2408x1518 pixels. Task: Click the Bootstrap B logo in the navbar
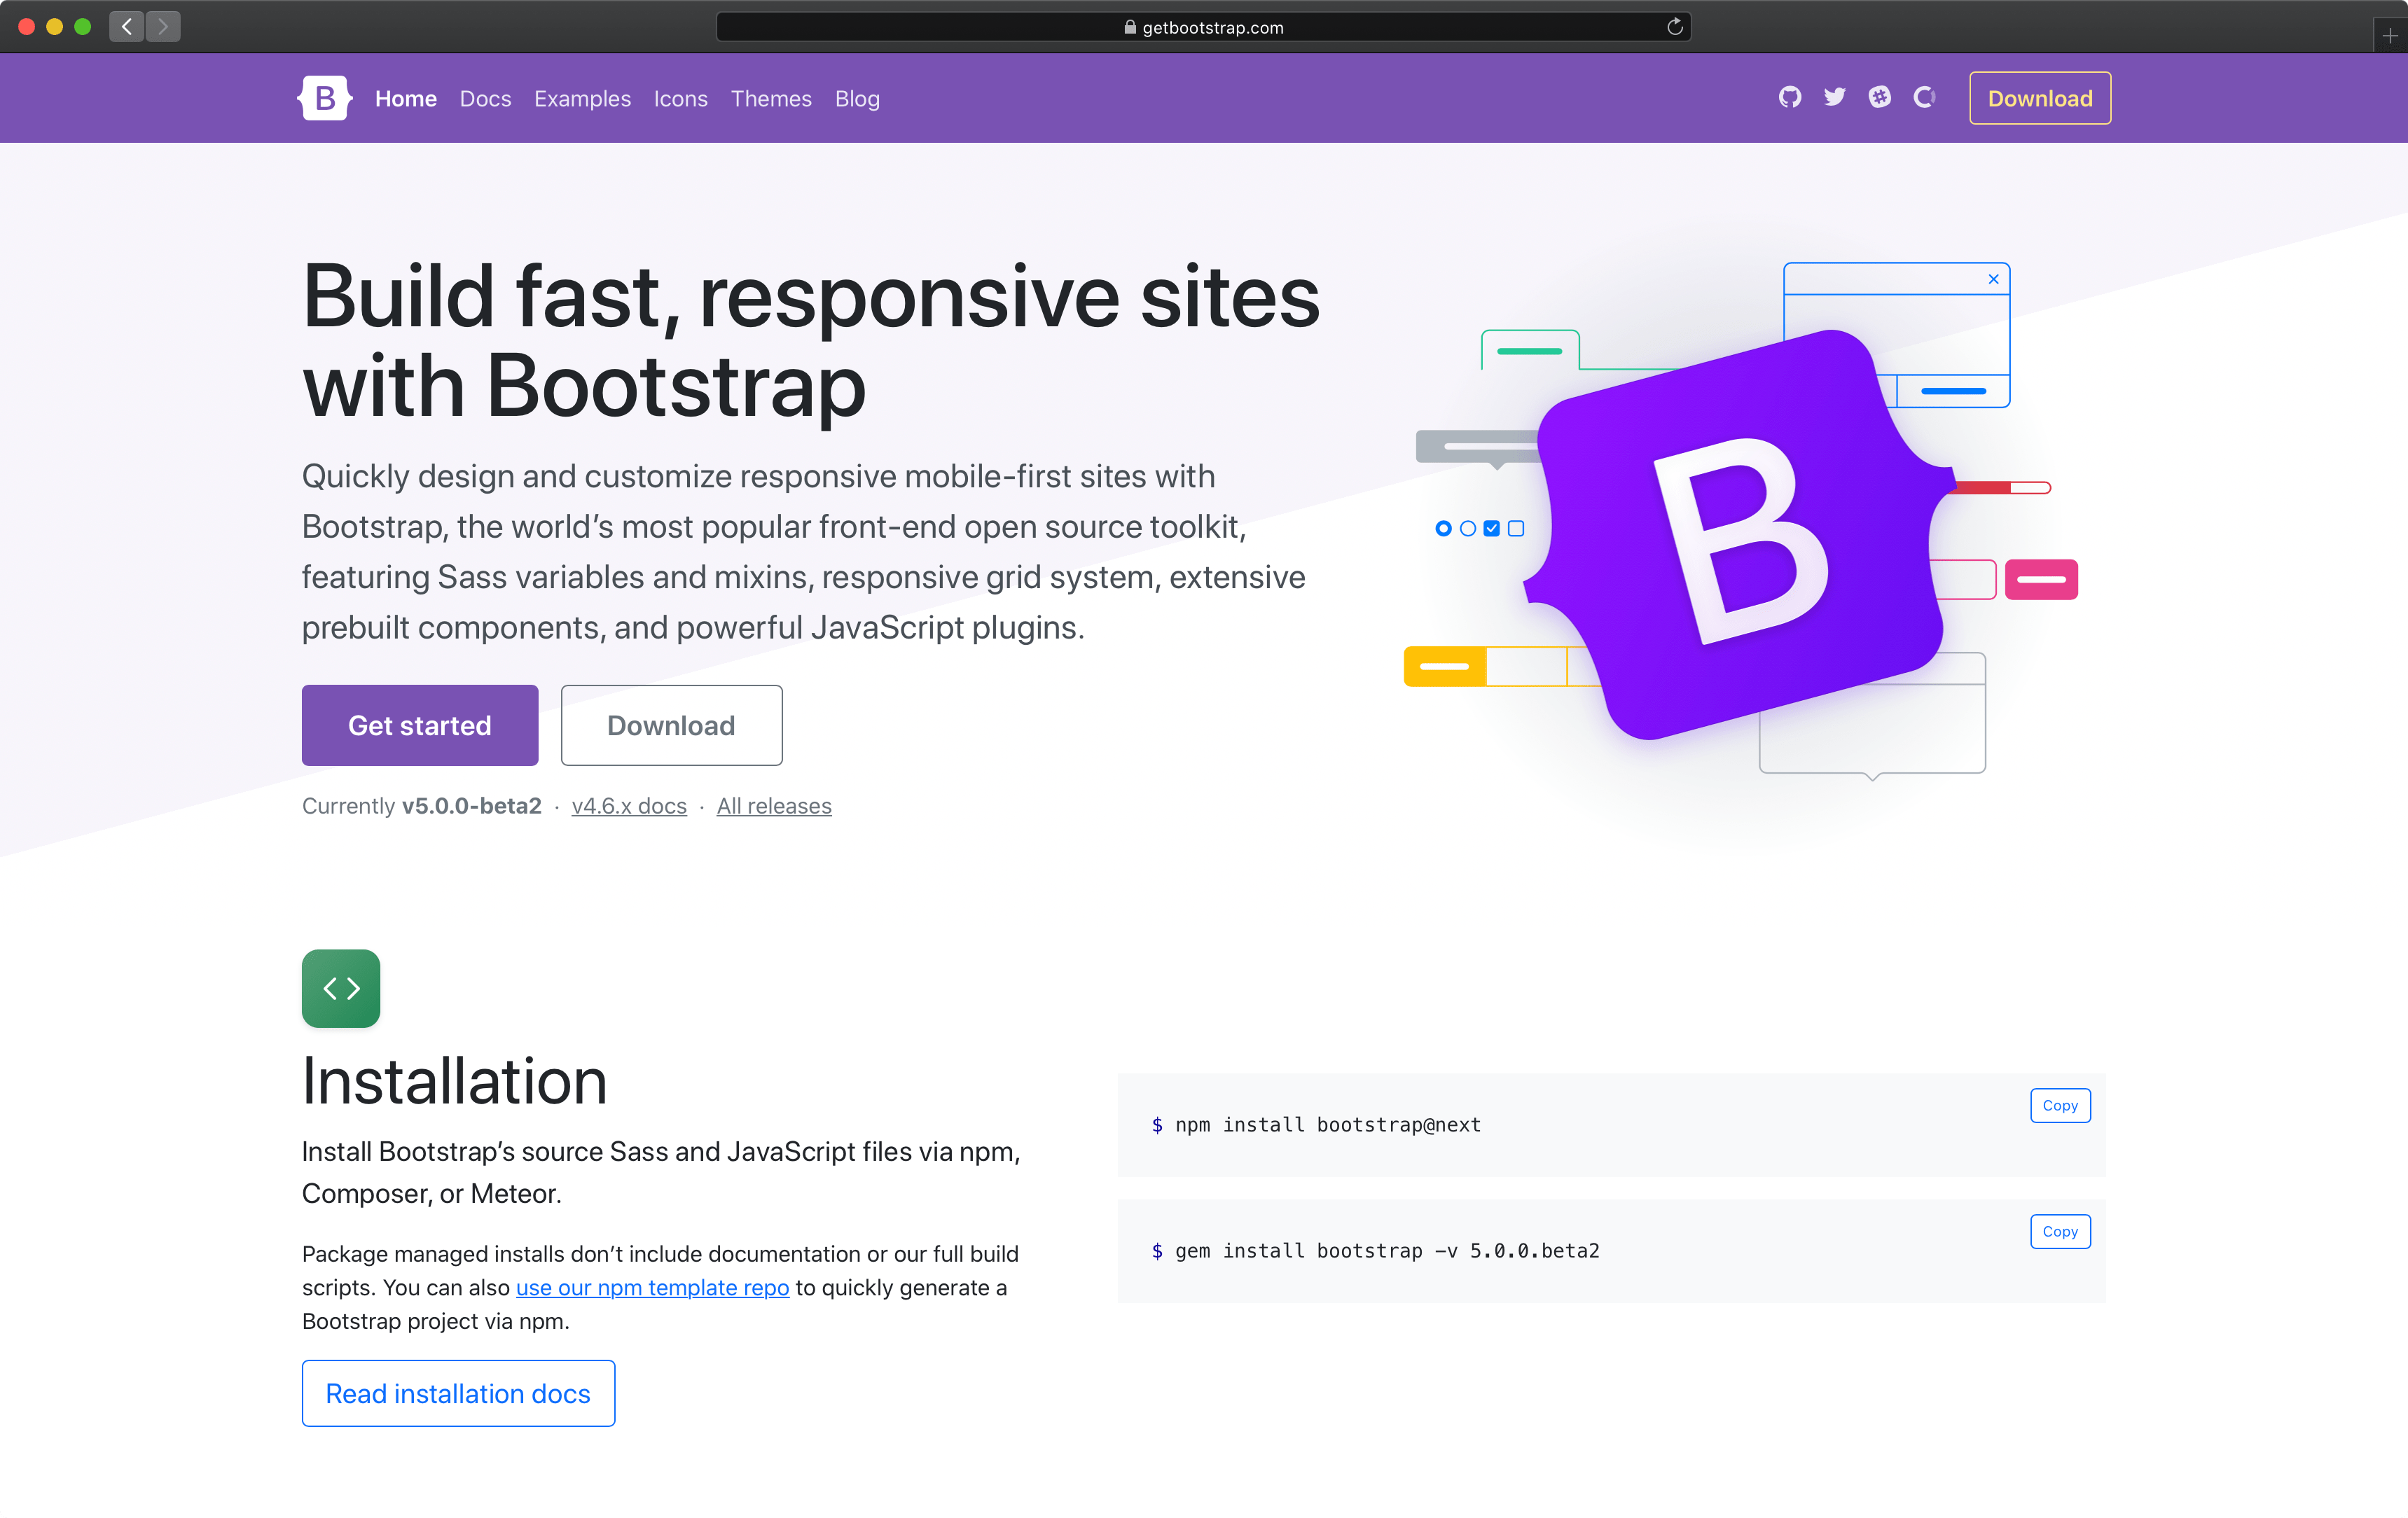coord(324,96)
